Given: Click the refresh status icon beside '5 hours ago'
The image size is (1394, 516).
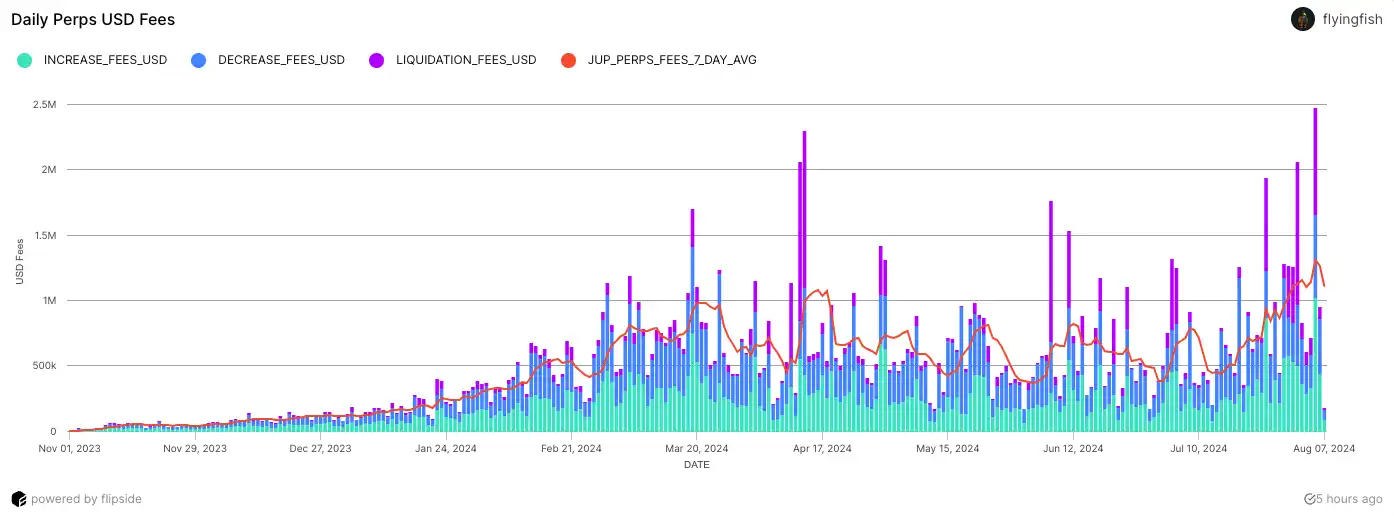Looking at the screenshot, I should (x=1310, y=498).
